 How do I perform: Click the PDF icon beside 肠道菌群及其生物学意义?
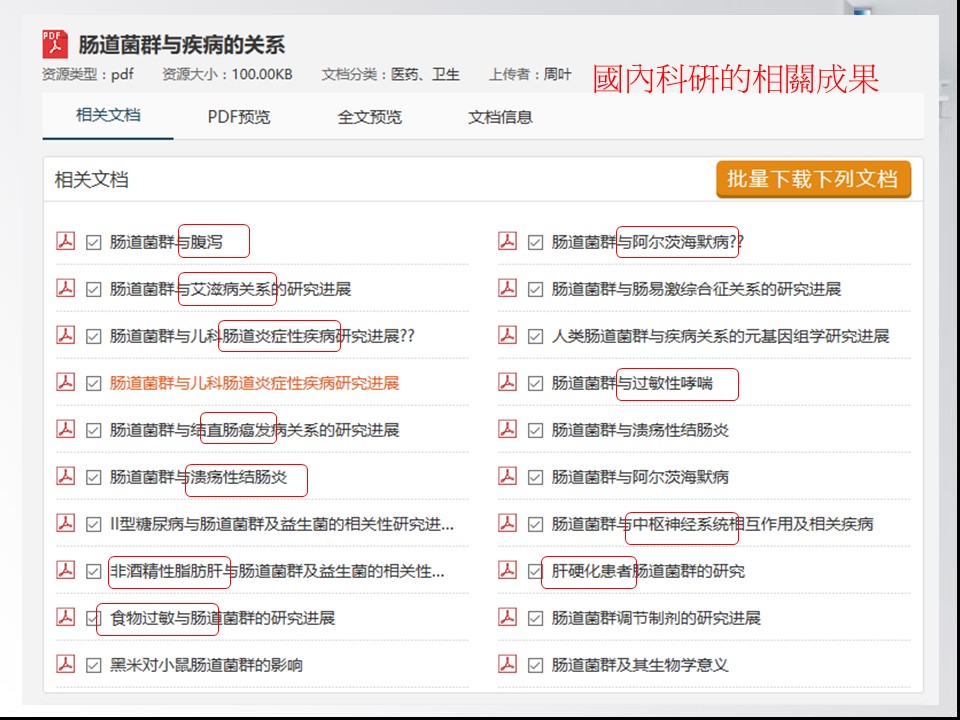pyautogui.click(x=508, y=664)
